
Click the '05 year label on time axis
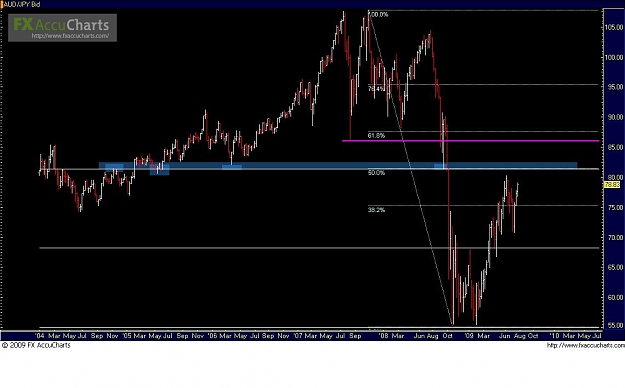(x=126, y=336)
